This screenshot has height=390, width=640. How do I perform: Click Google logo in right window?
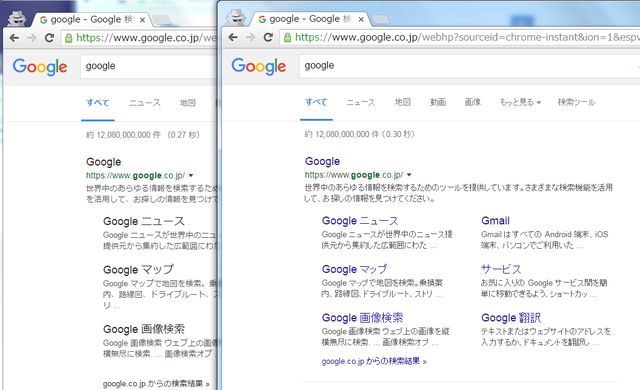(x=259, y=66)
